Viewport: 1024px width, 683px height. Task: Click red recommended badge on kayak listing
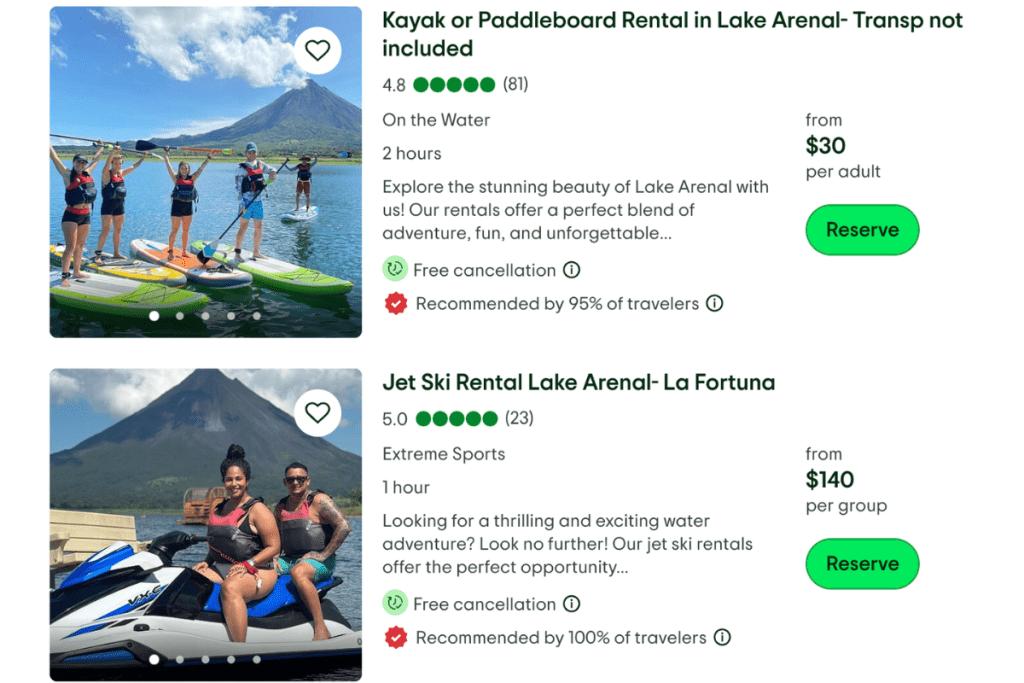[396, 303]
